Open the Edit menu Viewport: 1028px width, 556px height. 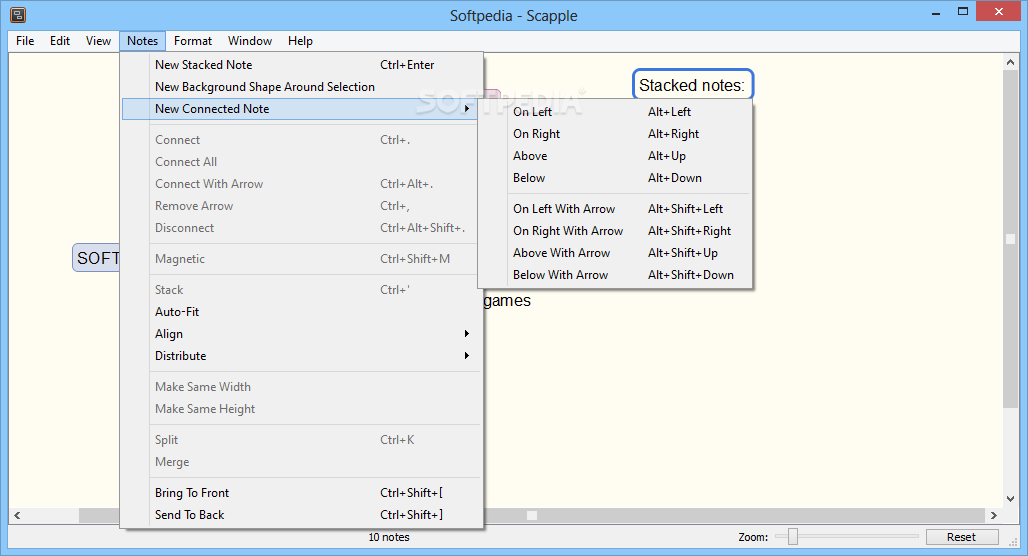(60, 41)
